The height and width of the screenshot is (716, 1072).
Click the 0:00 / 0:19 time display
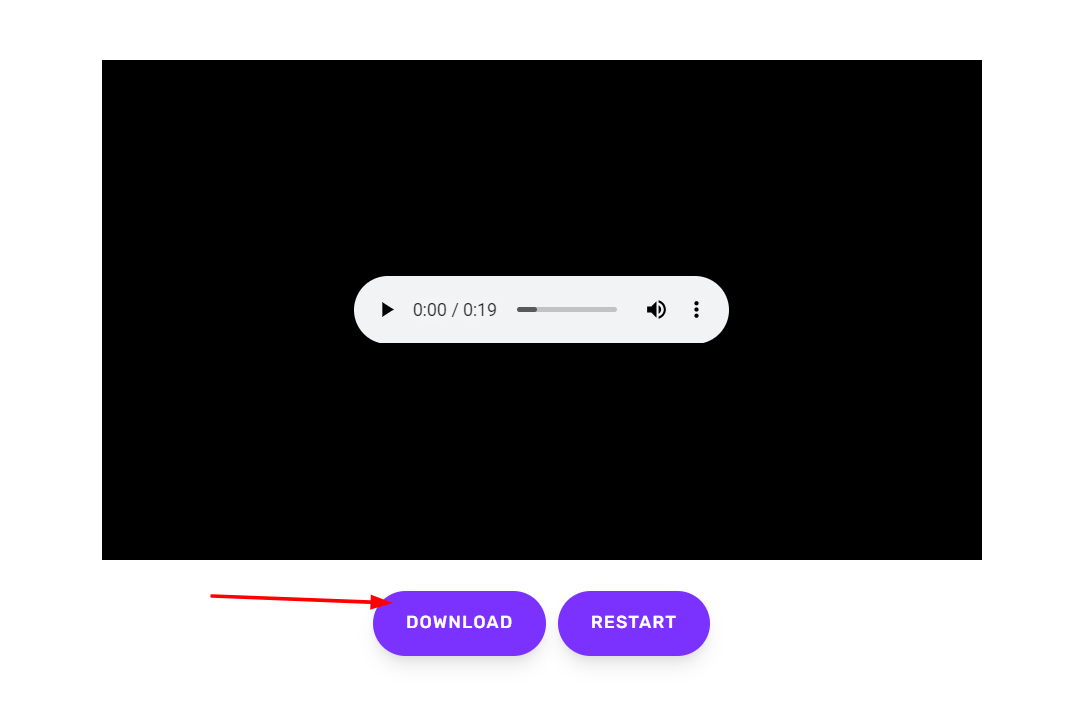point(455,310)
